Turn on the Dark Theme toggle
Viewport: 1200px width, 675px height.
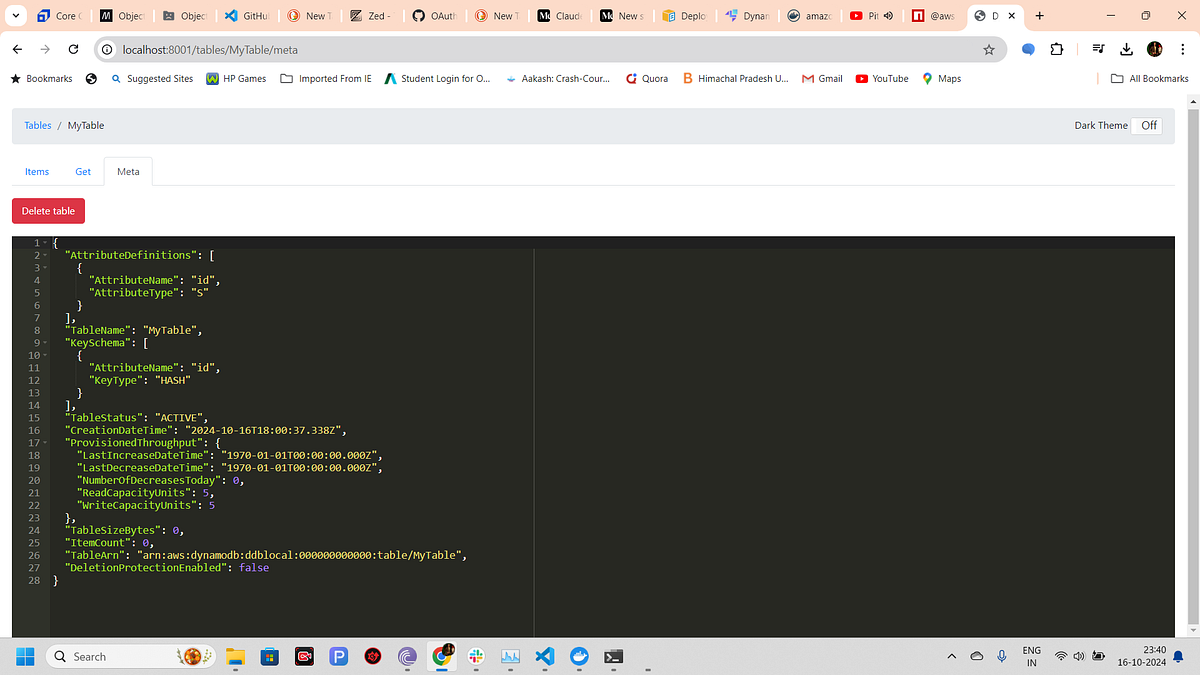[1147, 125]
